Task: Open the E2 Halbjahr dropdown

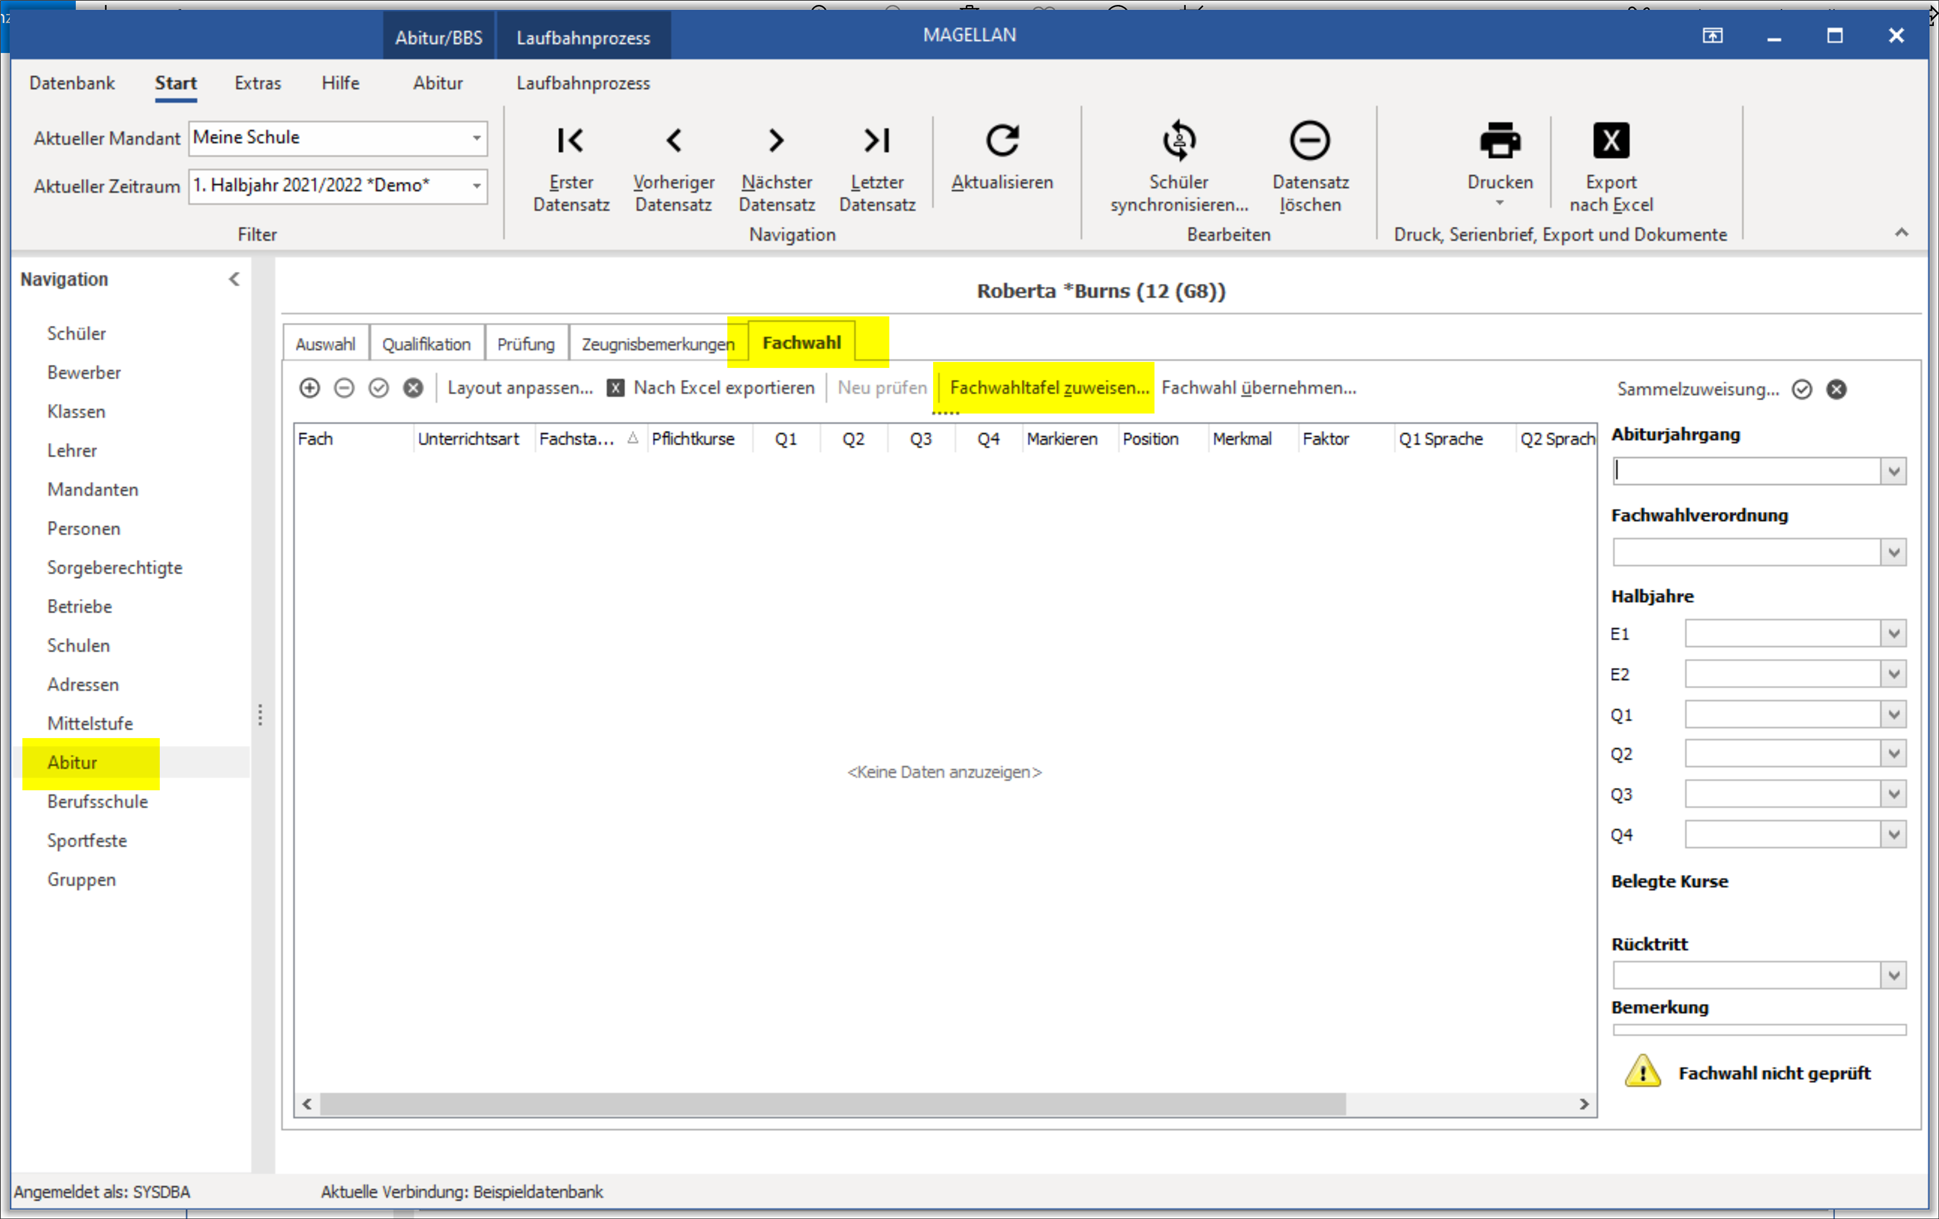Action: [1893, 674]
